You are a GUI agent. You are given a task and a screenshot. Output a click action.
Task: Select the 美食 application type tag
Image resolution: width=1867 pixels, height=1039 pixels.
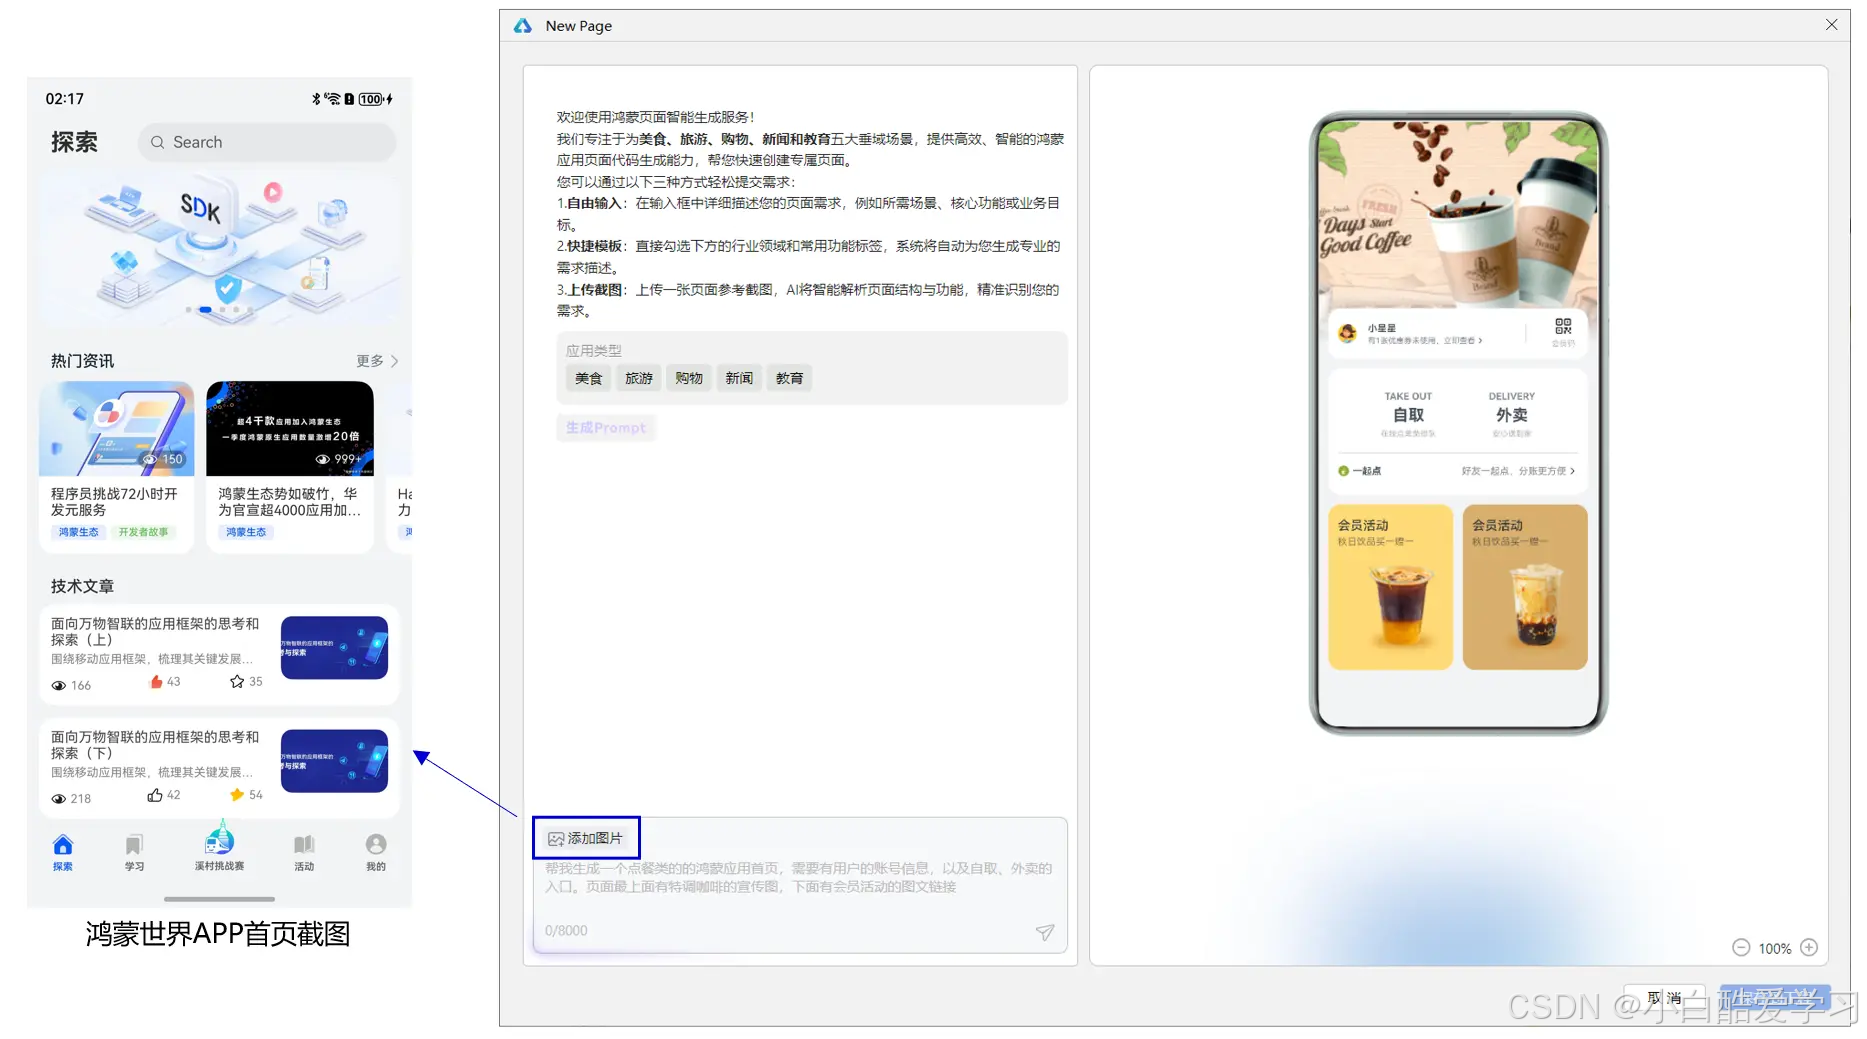(589, 378)
